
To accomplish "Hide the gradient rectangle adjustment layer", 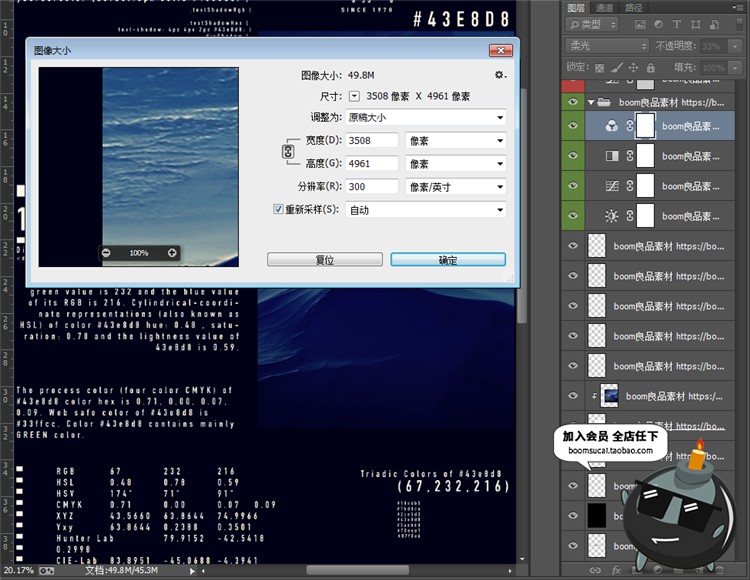I will (573, 156).
